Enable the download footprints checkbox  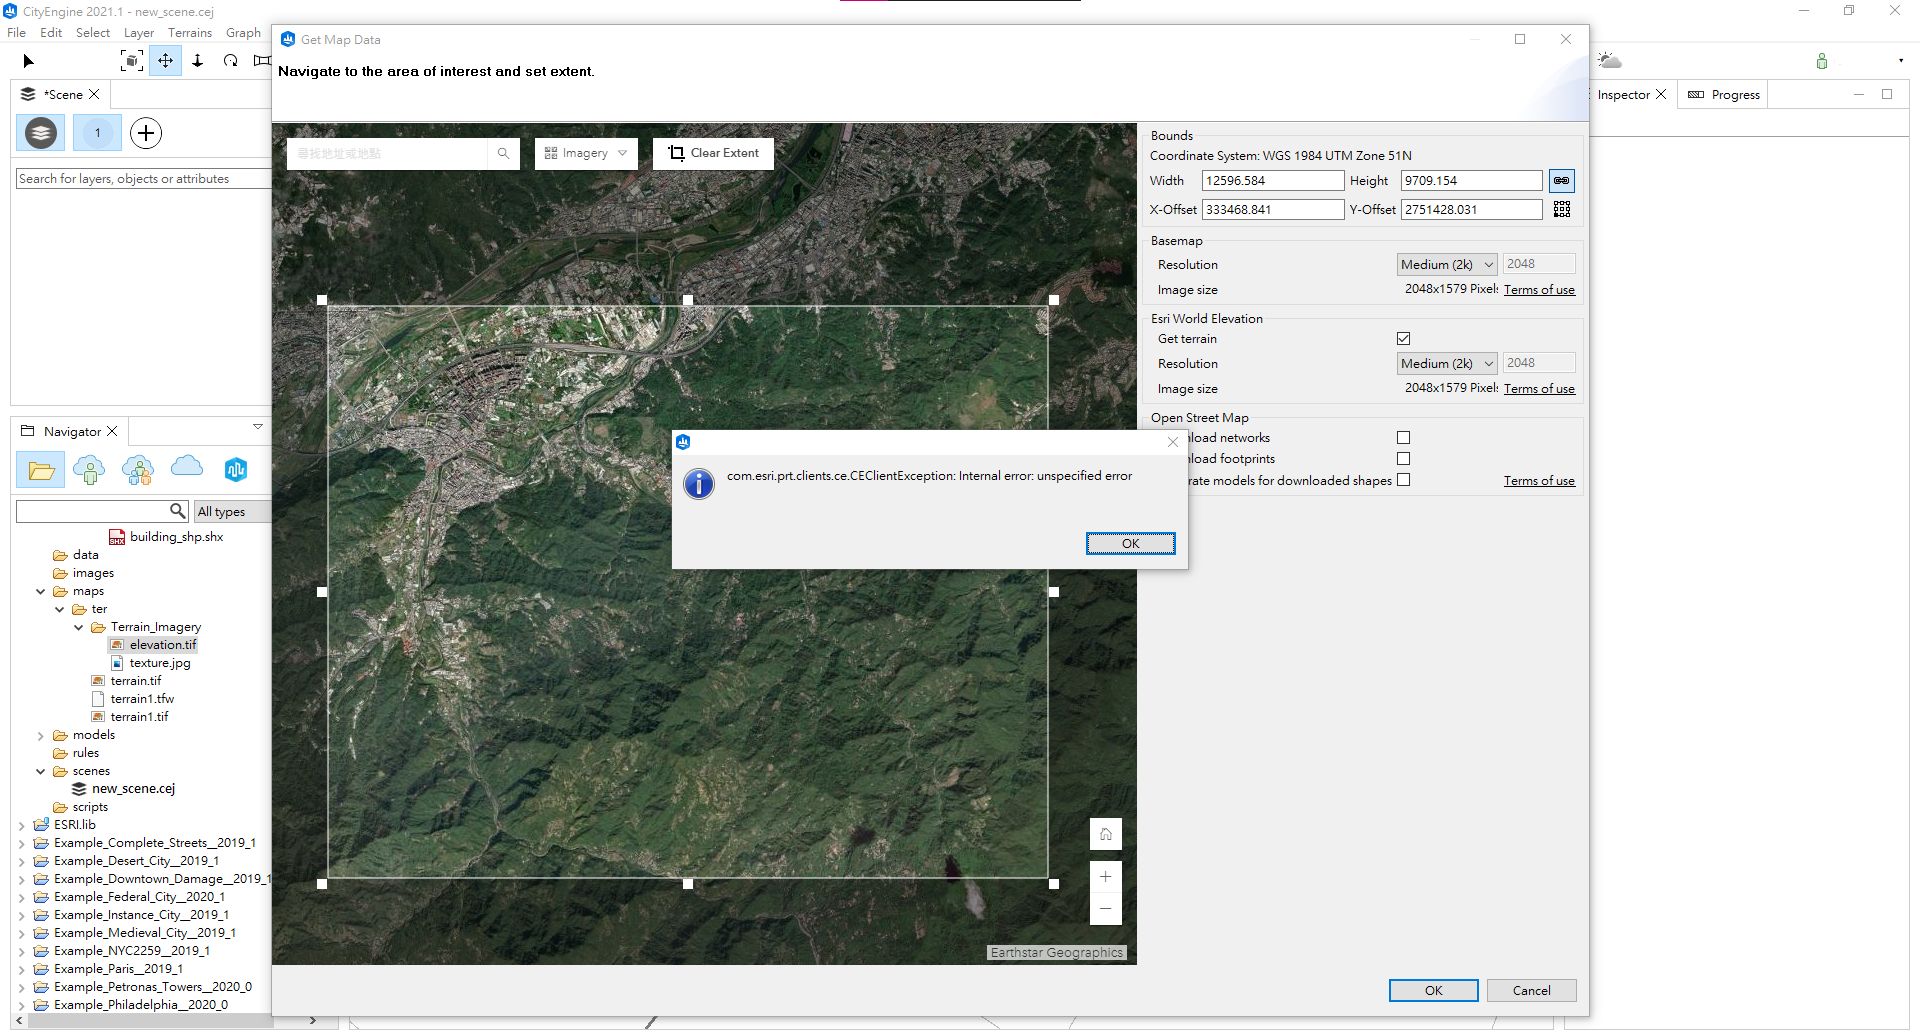click(x=1404, y=459)
